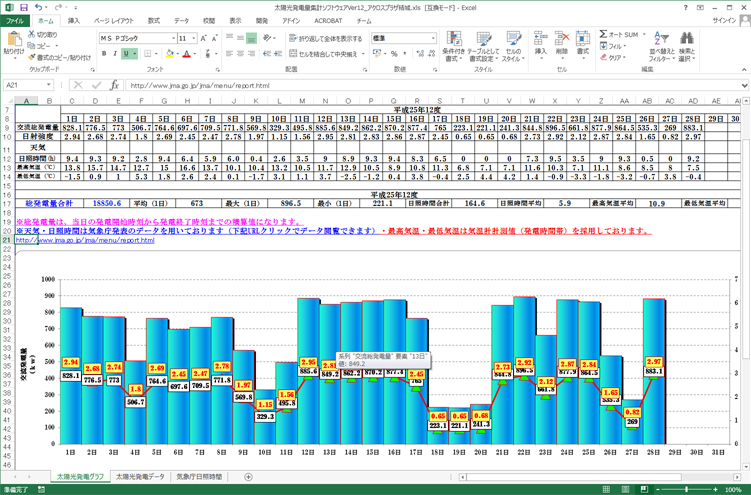
Task: Apply comma style format
Action: tap(405, 54)
